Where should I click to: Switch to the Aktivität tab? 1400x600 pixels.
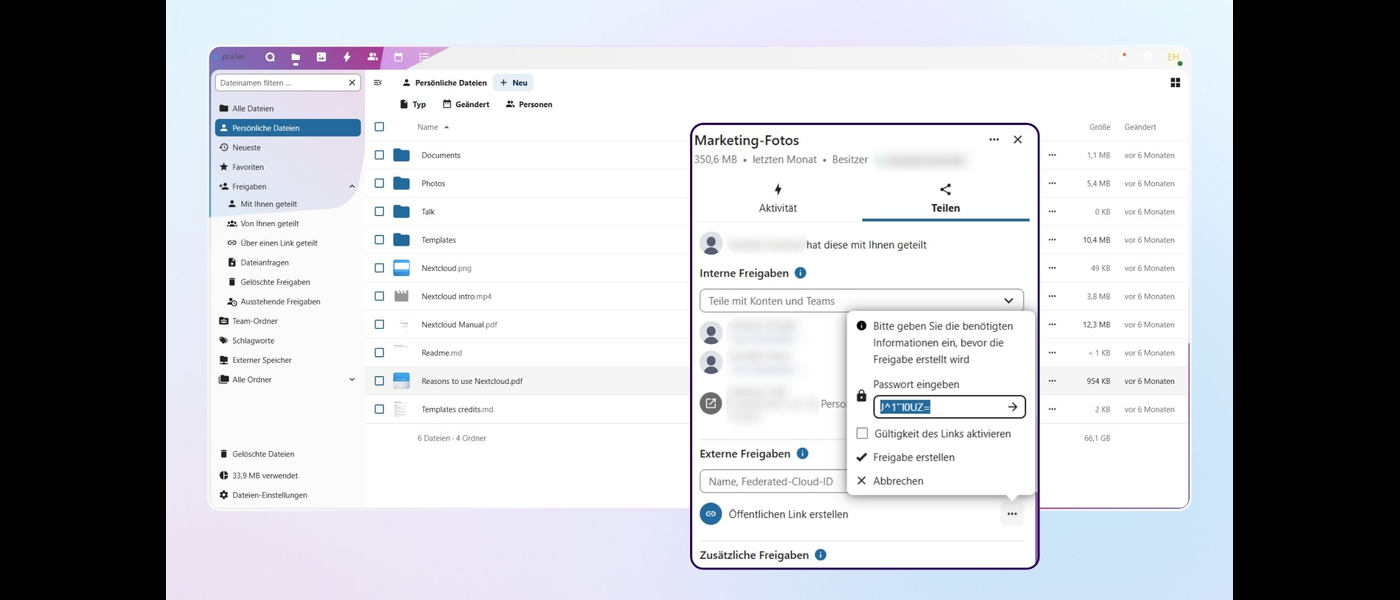pyautogui.click(x=778, y=198)
